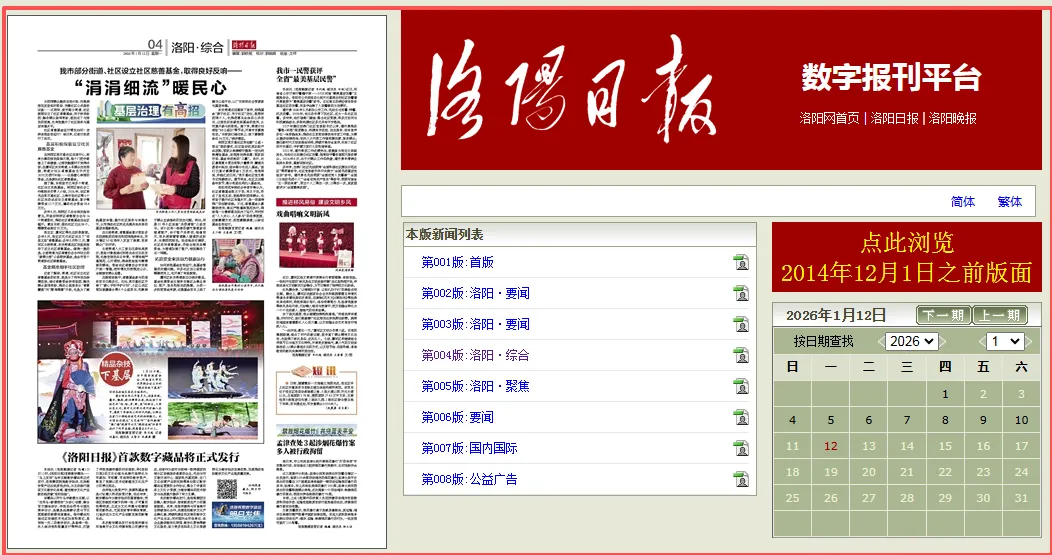
Task: Click the photo of two women in red vests
Action: (x=151, y=169)
